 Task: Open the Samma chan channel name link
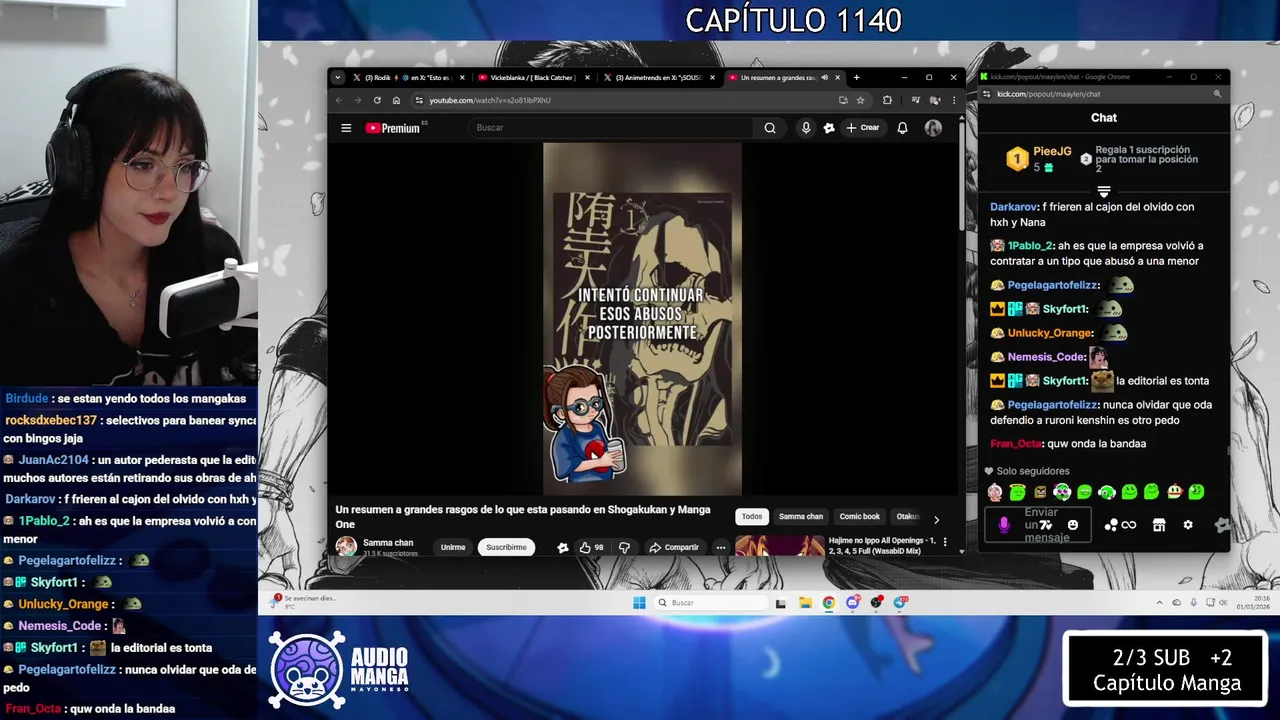pyautogui.click(x=388, y=542)
